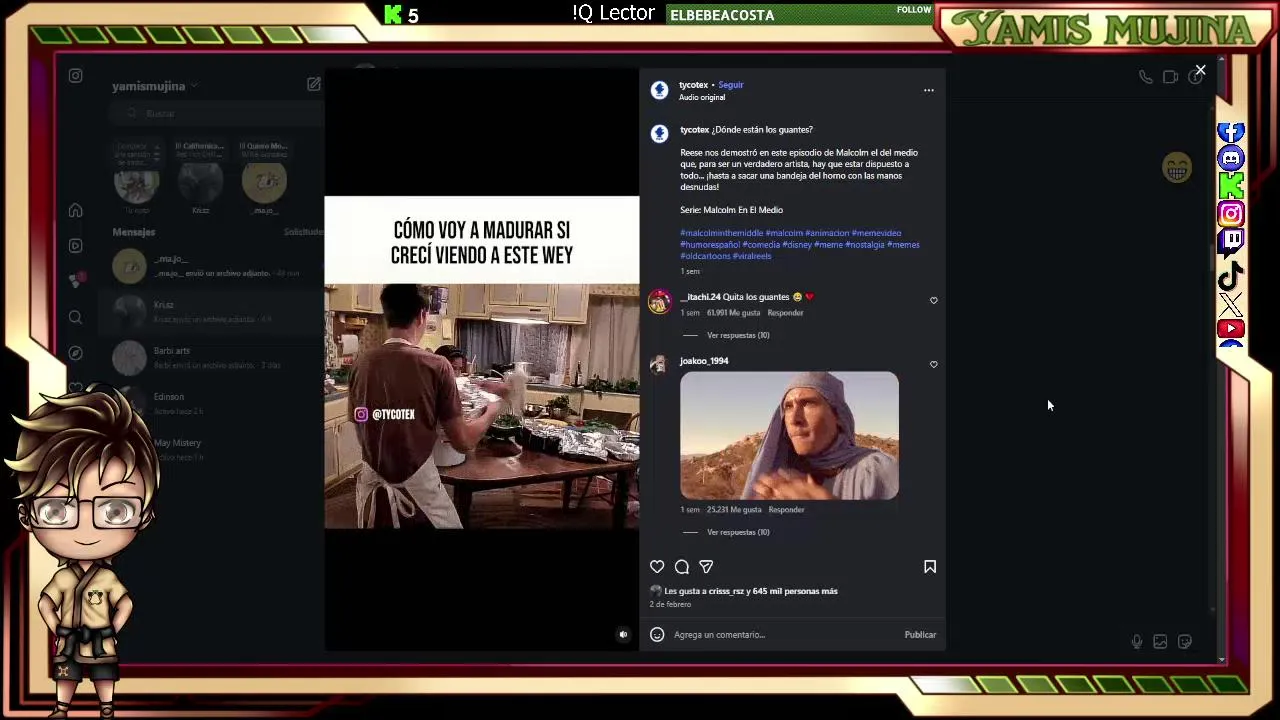The height and width of the screenshot is (720, 1280).
Task: Click Facebook icon in stream overlay
Action: (1231, 132)
